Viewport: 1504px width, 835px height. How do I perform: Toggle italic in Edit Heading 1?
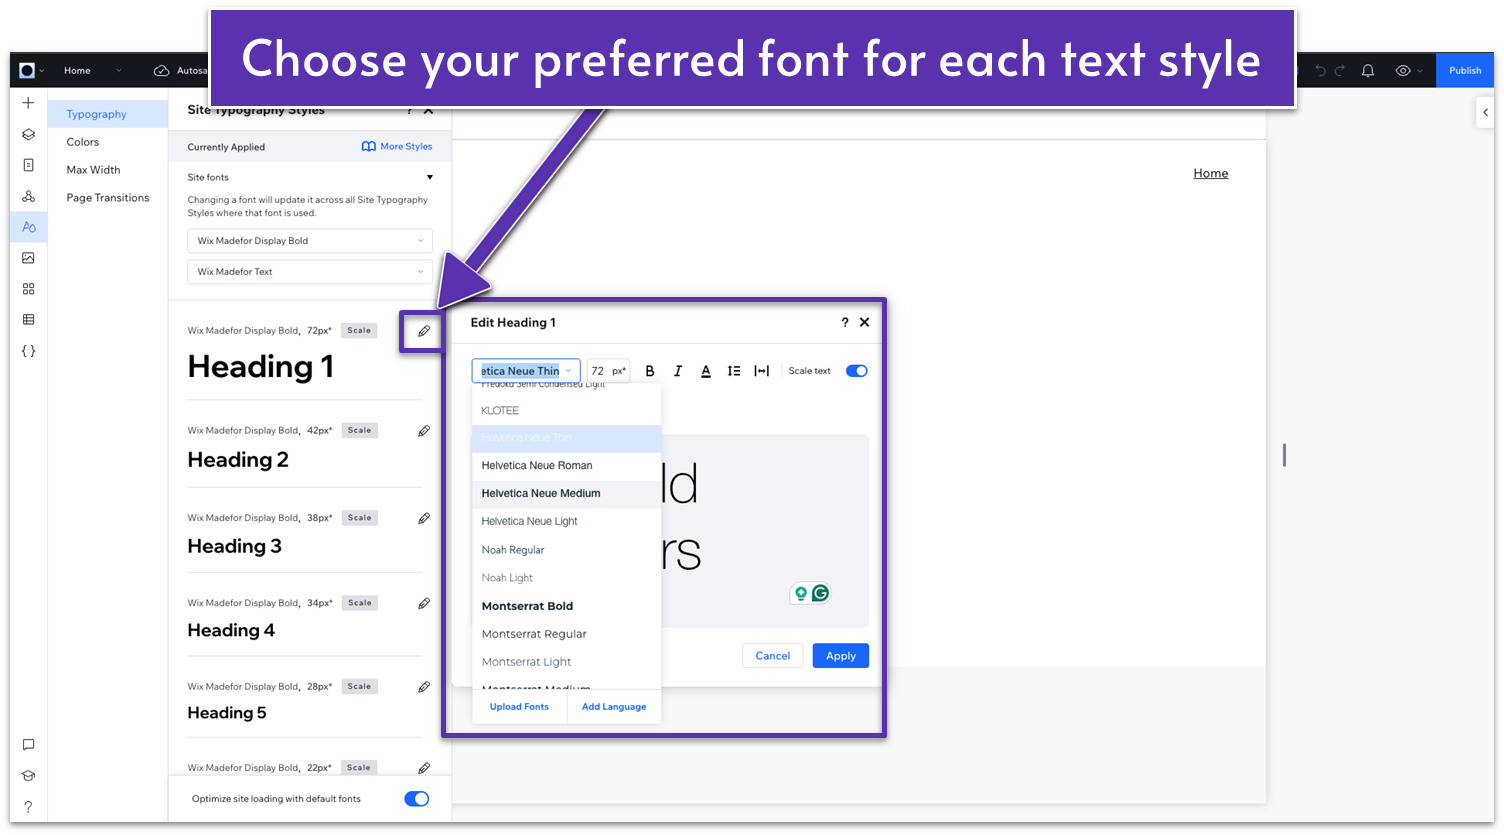click(678, 371)
